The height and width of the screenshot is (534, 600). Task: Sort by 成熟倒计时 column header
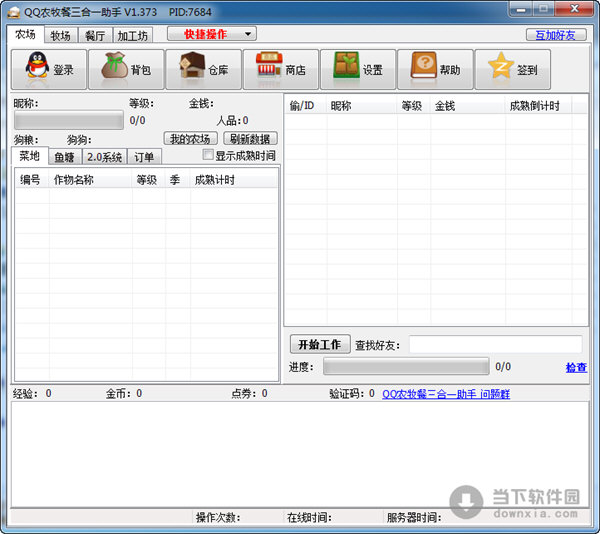(538, 105)
